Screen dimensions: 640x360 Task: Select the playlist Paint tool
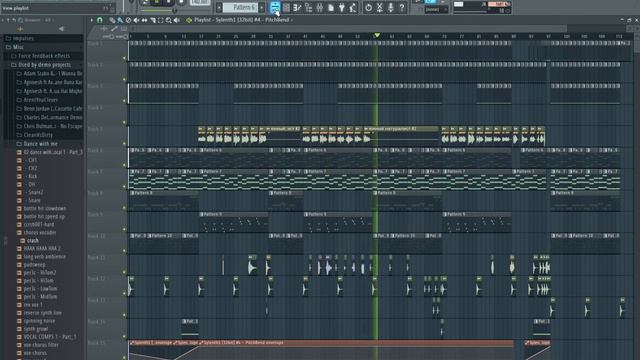pyautogui.click(x=120, y=20)
